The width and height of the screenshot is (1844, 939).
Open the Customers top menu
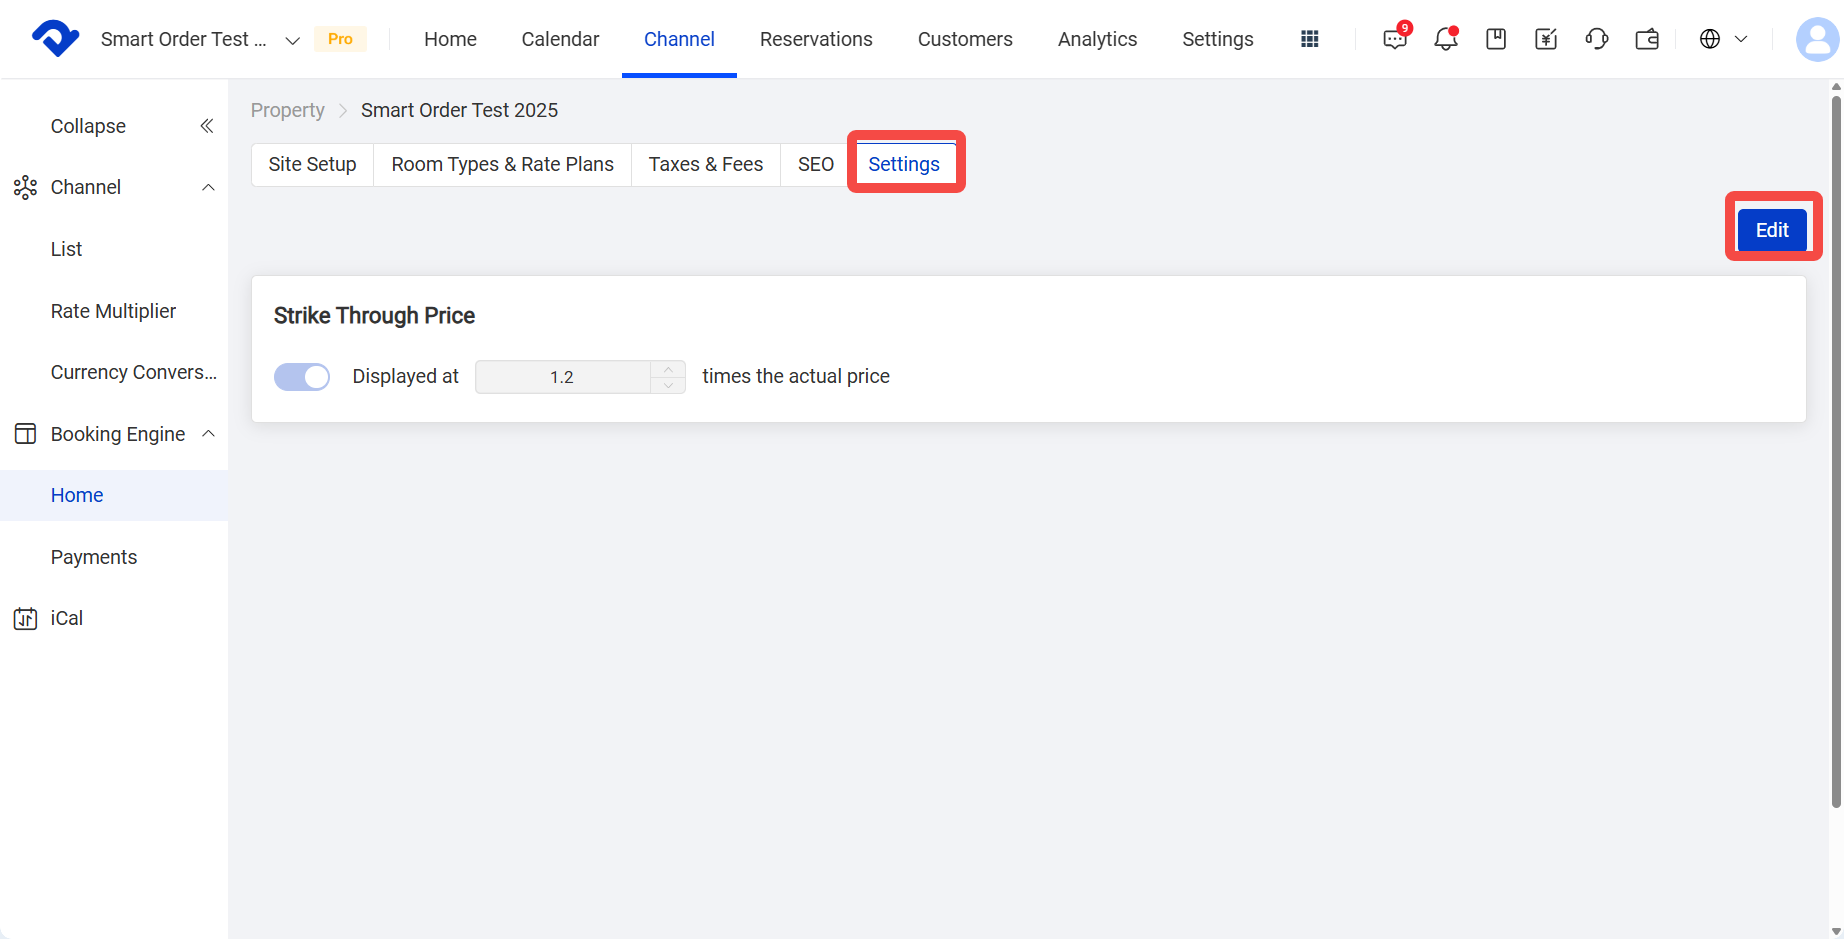click(x=965, y=39)
